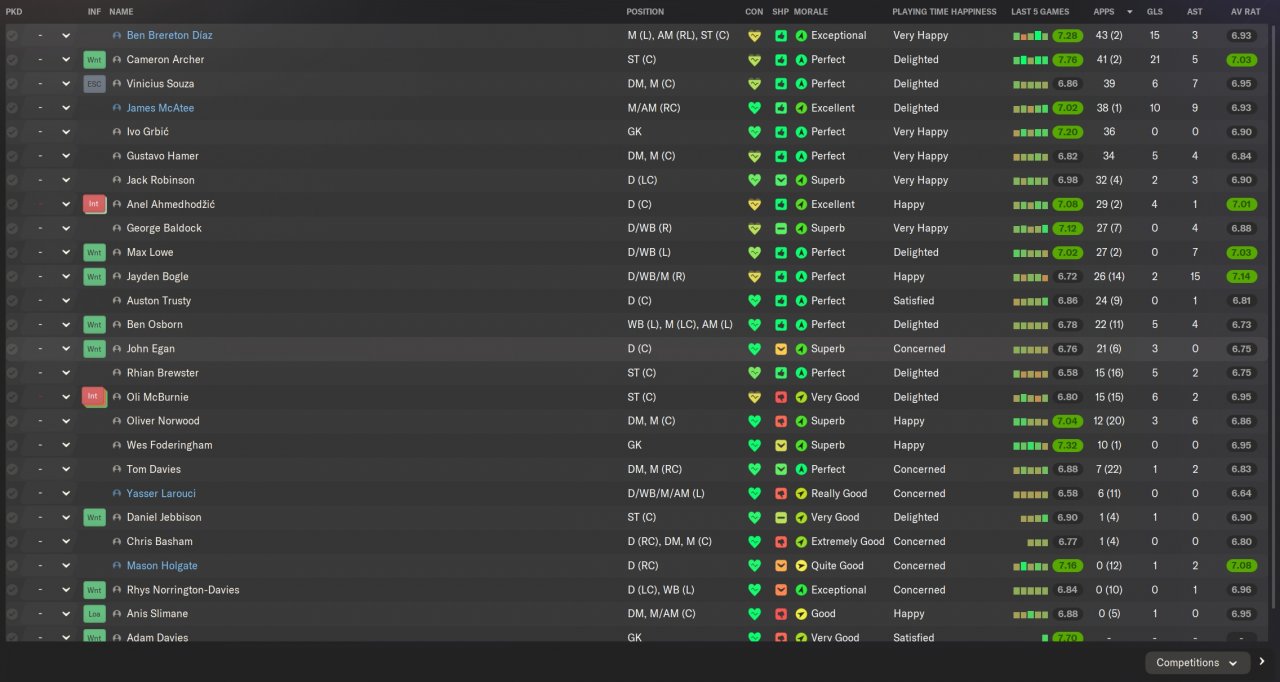The width and height of the screenshot is (1280, 682).
Task: Toggle the picked checkmark for Tom Davies
Action: [12, 469]
